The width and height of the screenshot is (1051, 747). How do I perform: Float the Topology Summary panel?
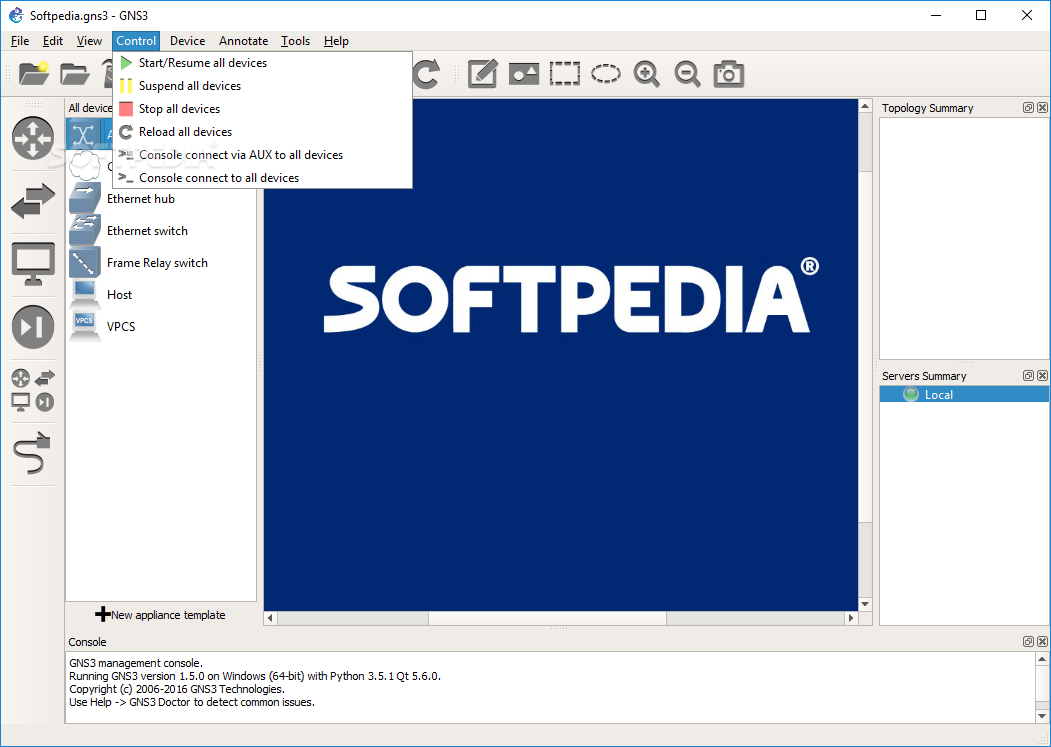tap(1028, 107)
